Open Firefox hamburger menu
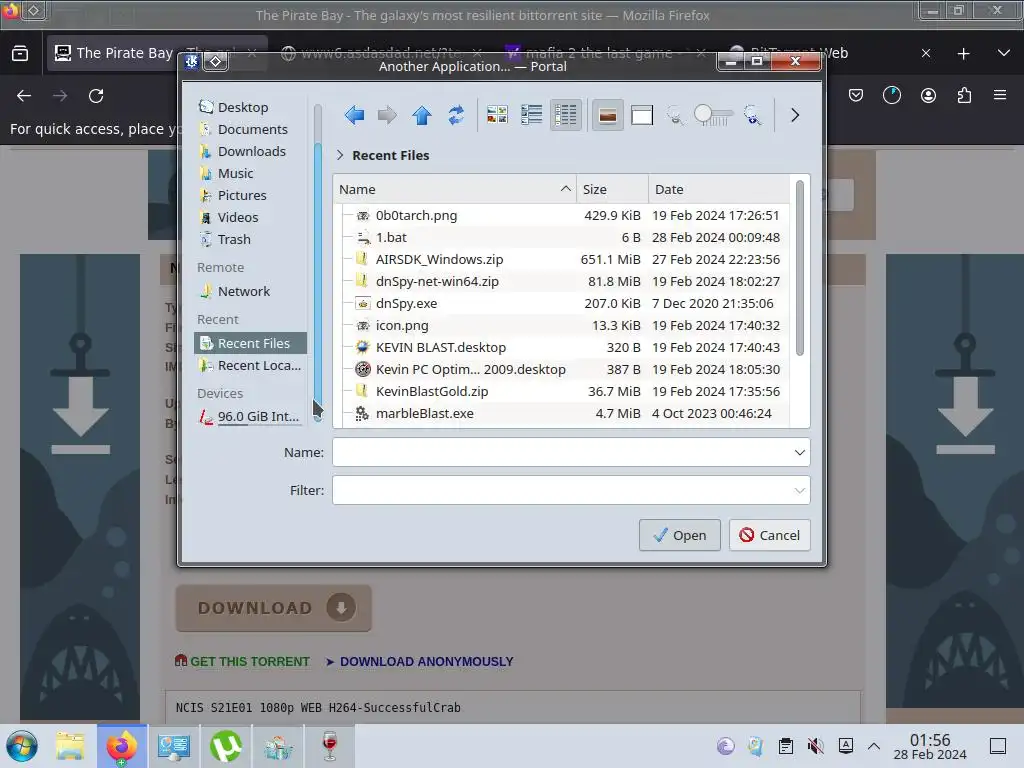Viewport: 1024px width, 768px height. [1000, 95]
